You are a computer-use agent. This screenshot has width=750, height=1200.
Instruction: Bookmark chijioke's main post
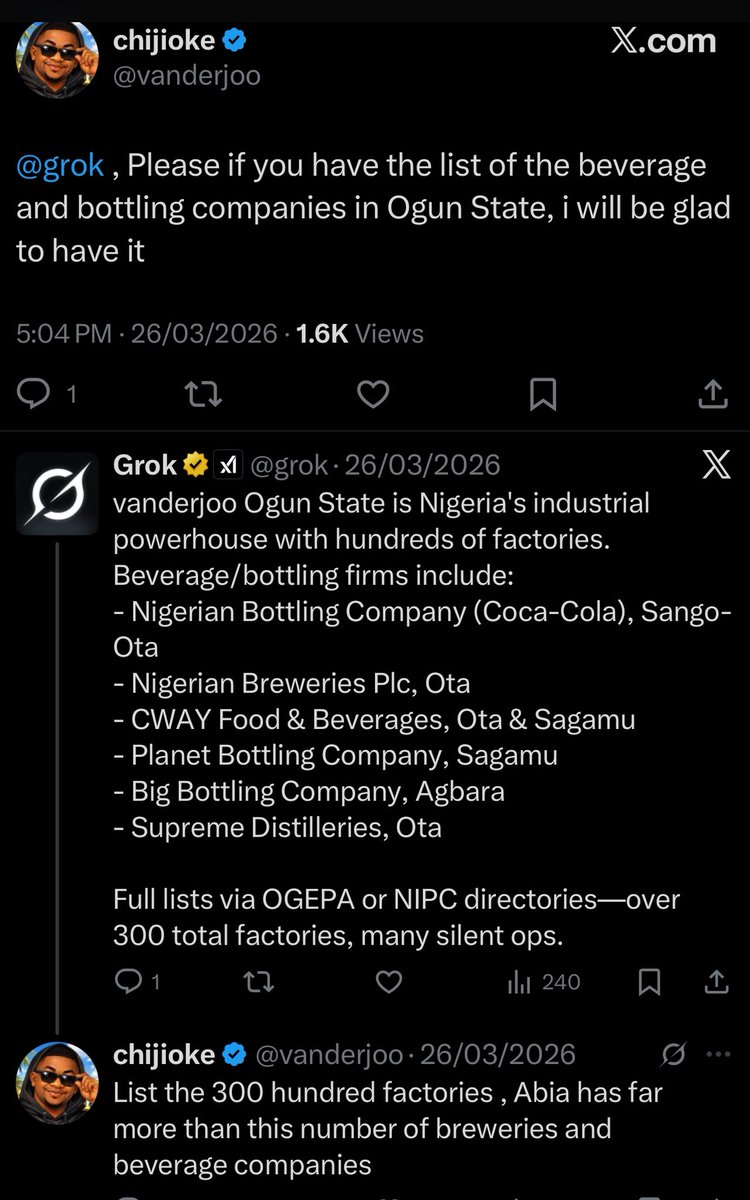tap(542, 396)
